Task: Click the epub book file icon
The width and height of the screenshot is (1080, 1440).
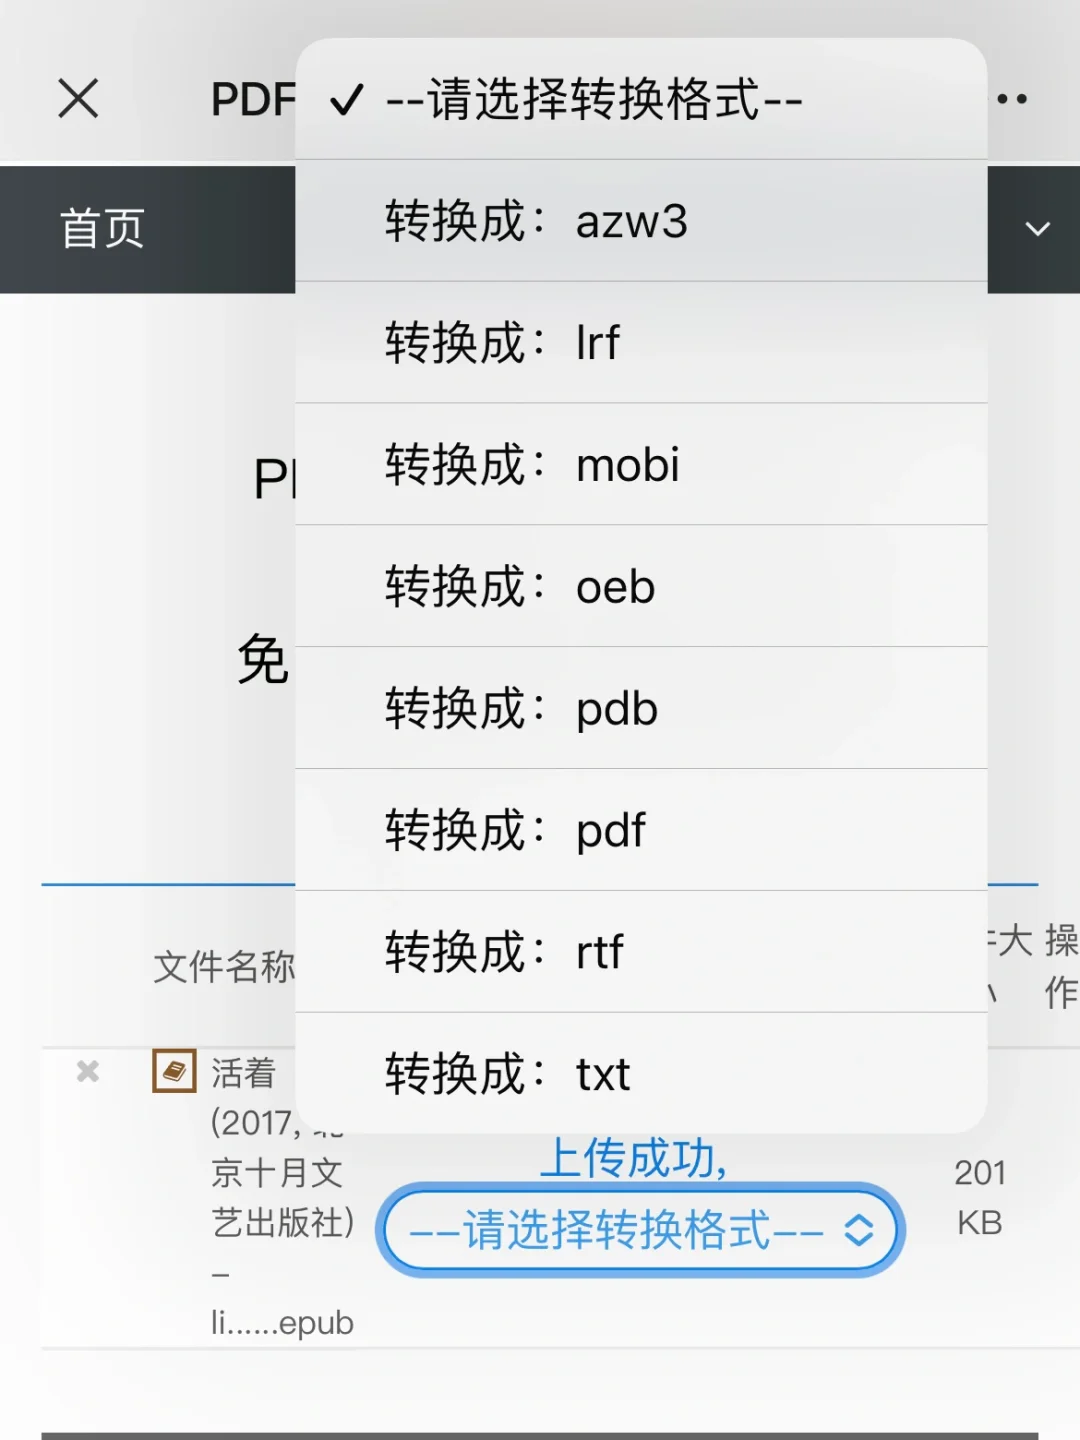Action: 174,1071
